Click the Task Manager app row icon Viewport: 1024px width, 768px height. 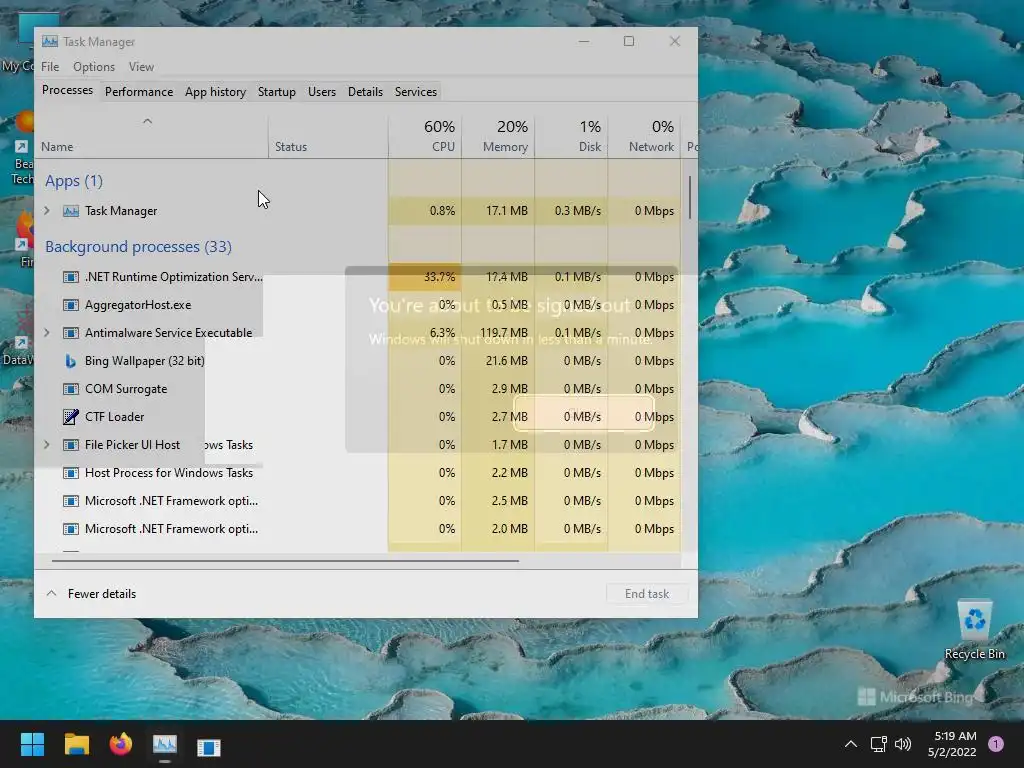pos(71,211)
